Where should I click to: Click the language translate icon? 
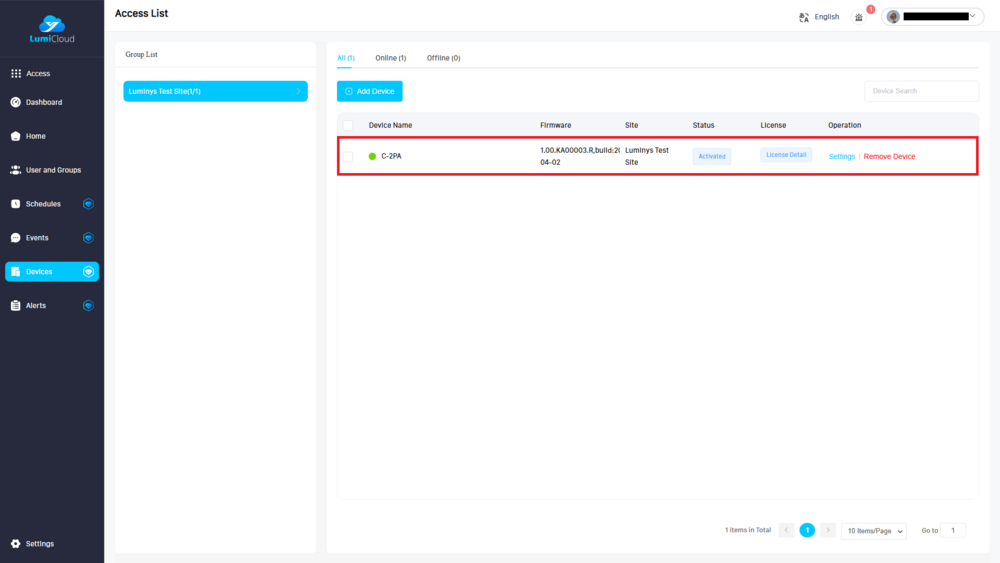click(804, 17)
